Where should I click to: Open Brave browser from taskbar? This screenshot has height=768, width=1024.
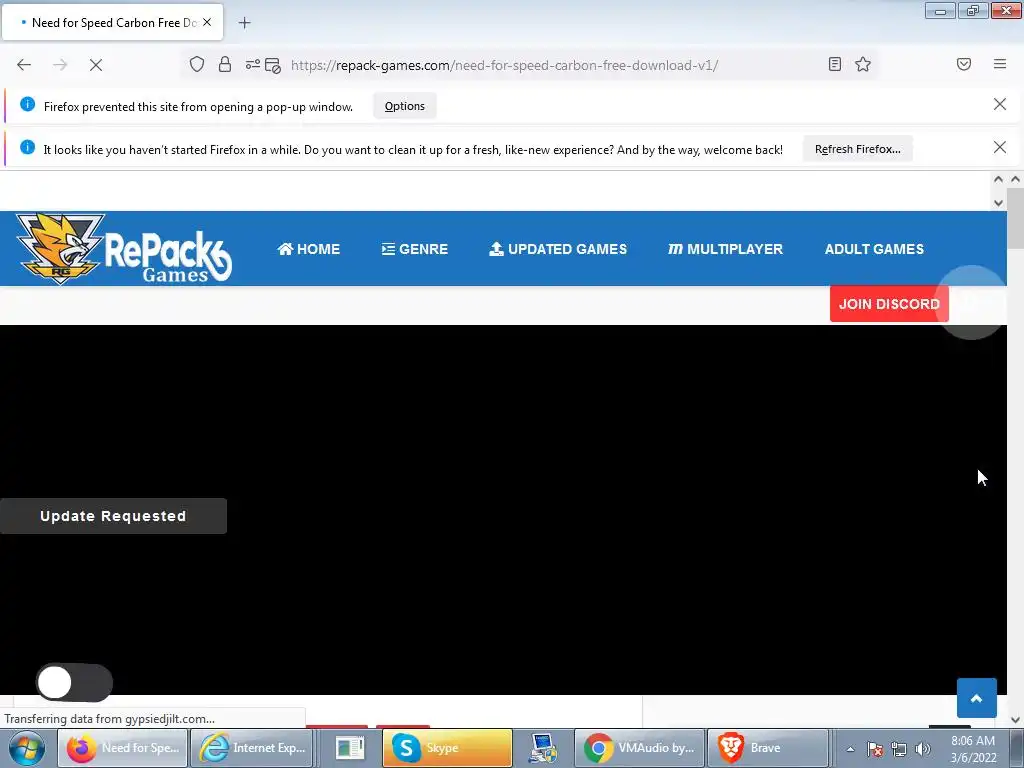coord(768,748)
